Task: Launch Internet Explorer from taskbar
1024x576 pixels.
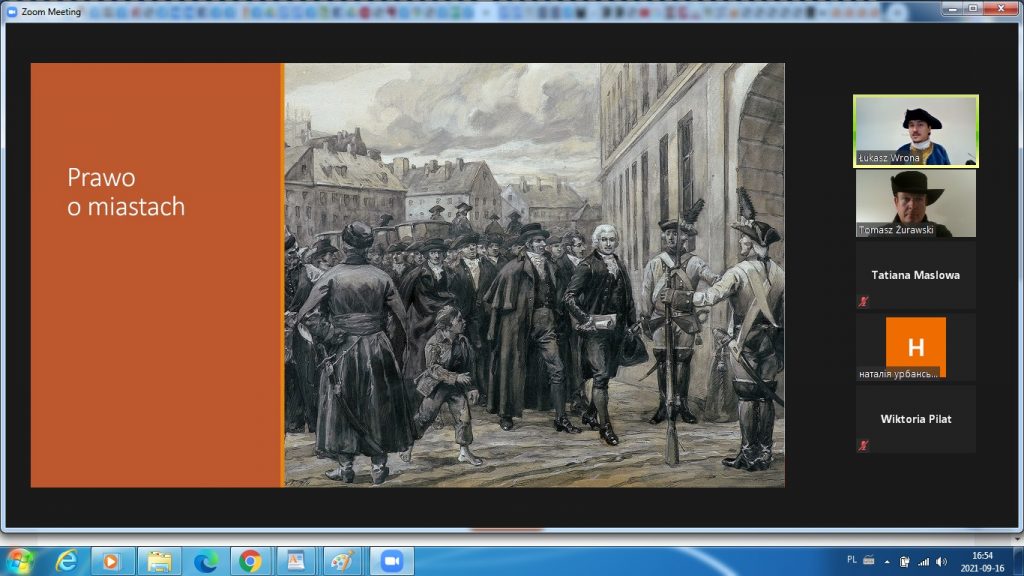Action: [x=67, y=561]
